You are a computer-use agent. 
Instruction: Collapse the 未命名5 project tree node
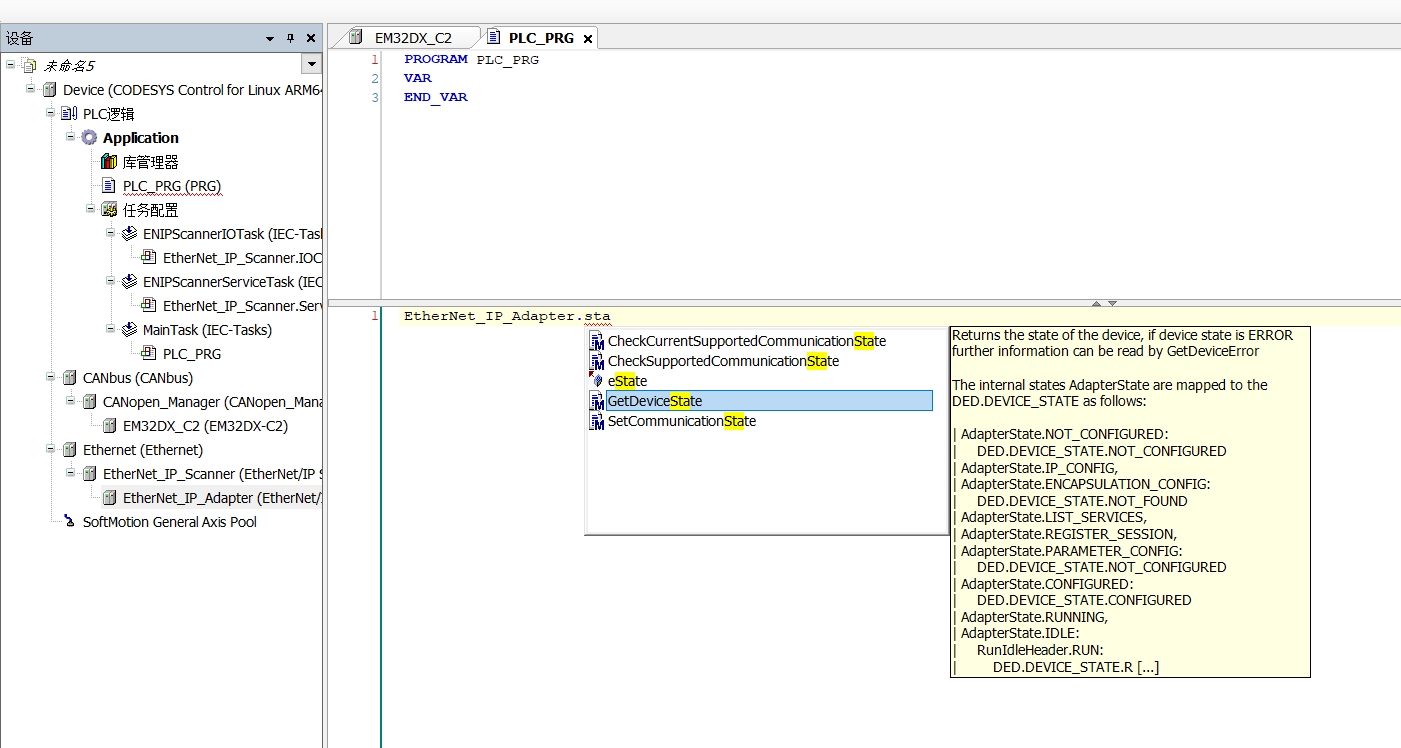11,65
